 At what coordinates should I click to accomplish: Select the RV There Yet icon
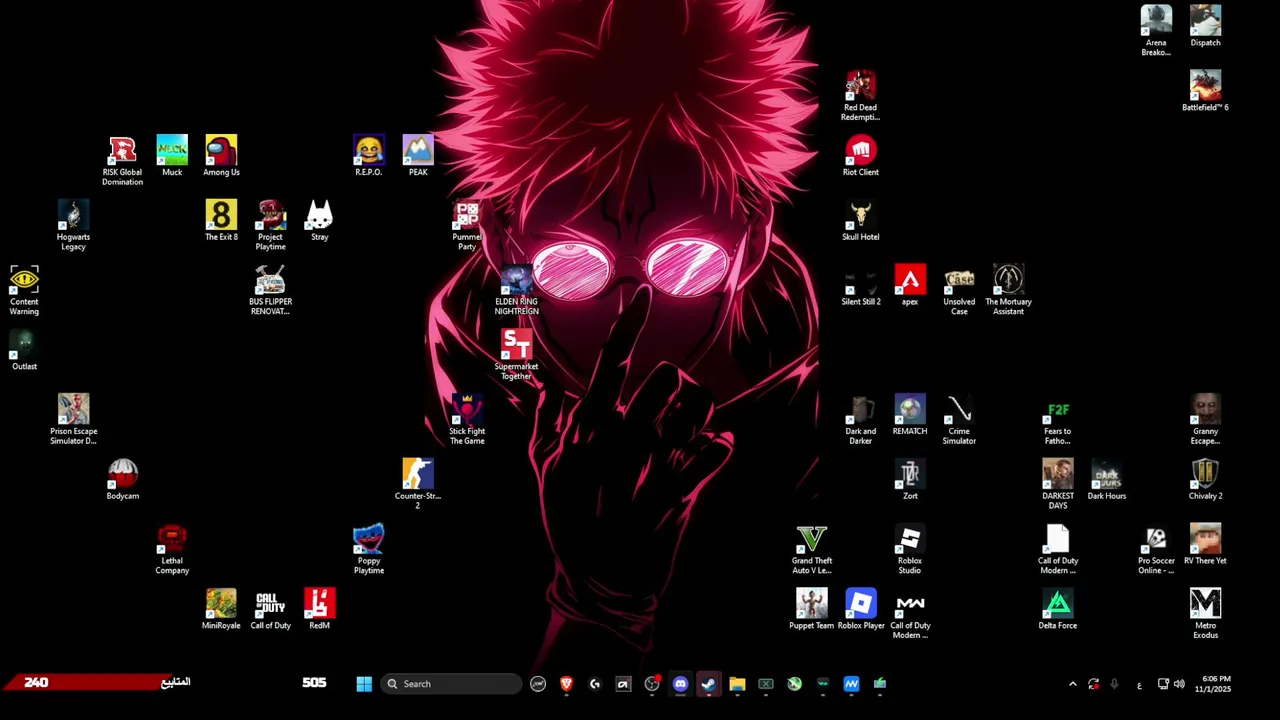tap(1205, 545)
